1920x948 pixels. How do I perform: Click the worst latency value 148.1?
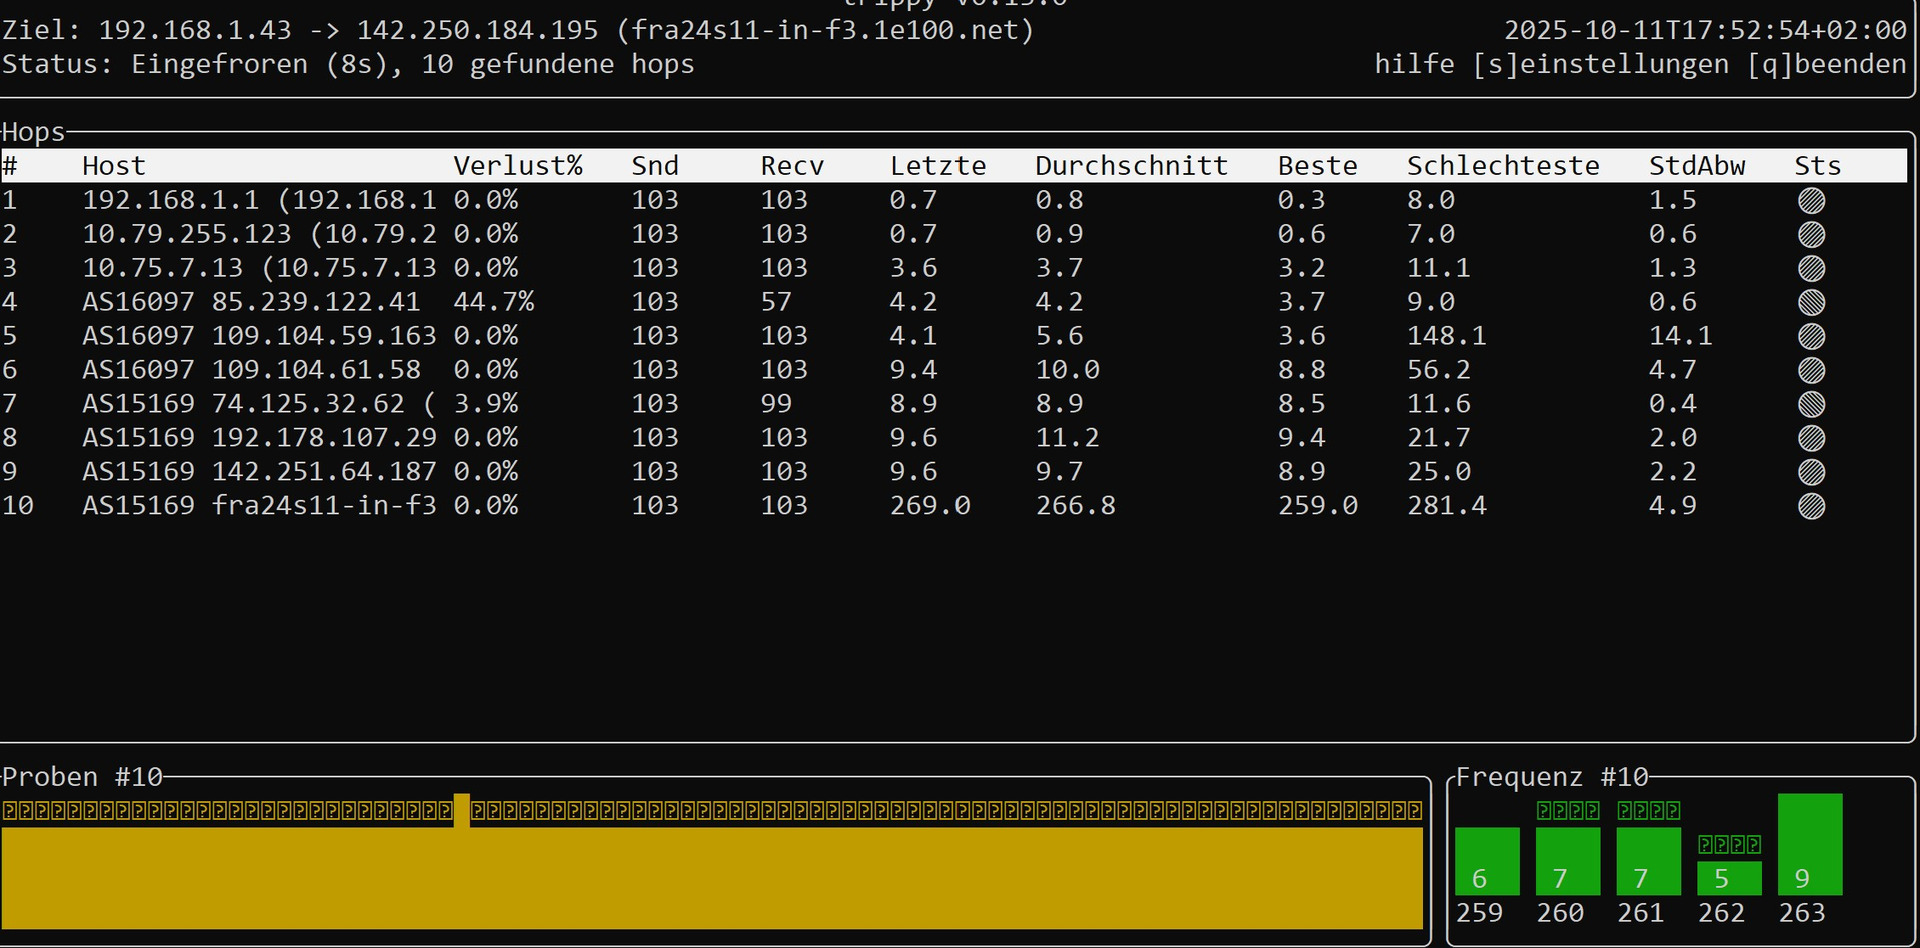[1447, 336]
